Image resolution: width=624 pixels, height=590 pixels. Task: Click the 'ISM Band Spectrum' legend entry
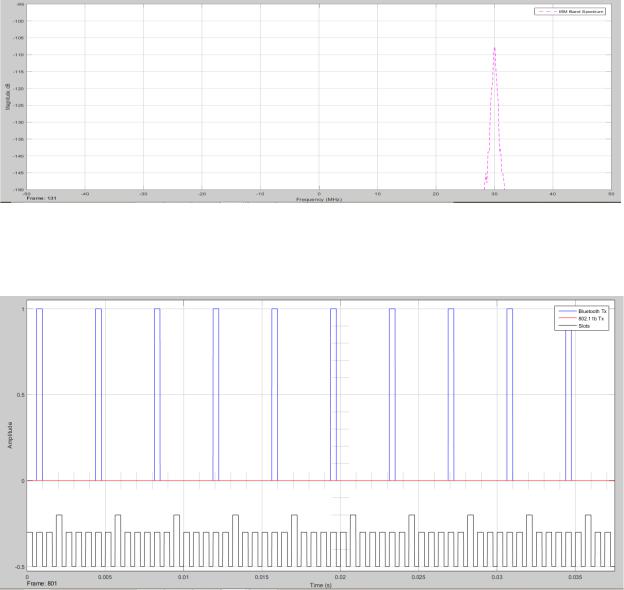coord(570,12)
